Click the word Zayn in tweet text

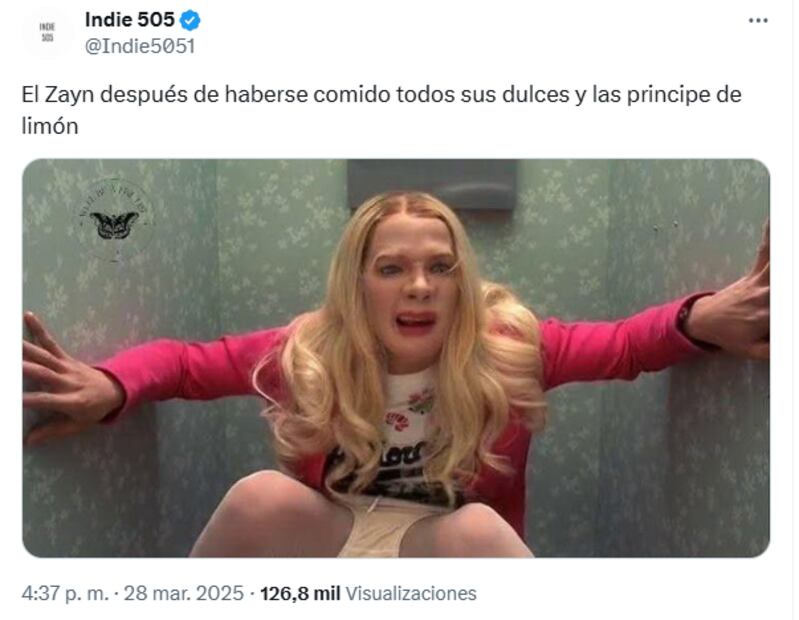click(x=70, y=95)
